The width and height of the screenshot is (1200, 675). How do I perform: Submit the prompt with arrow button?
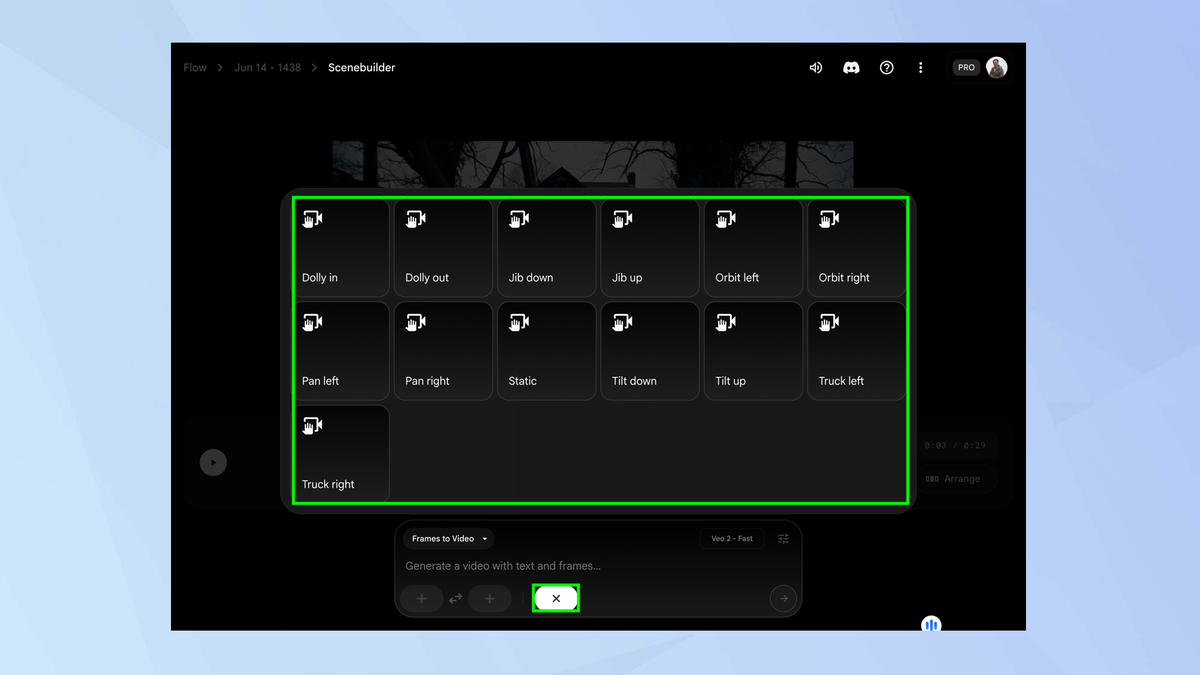point(783,599)
